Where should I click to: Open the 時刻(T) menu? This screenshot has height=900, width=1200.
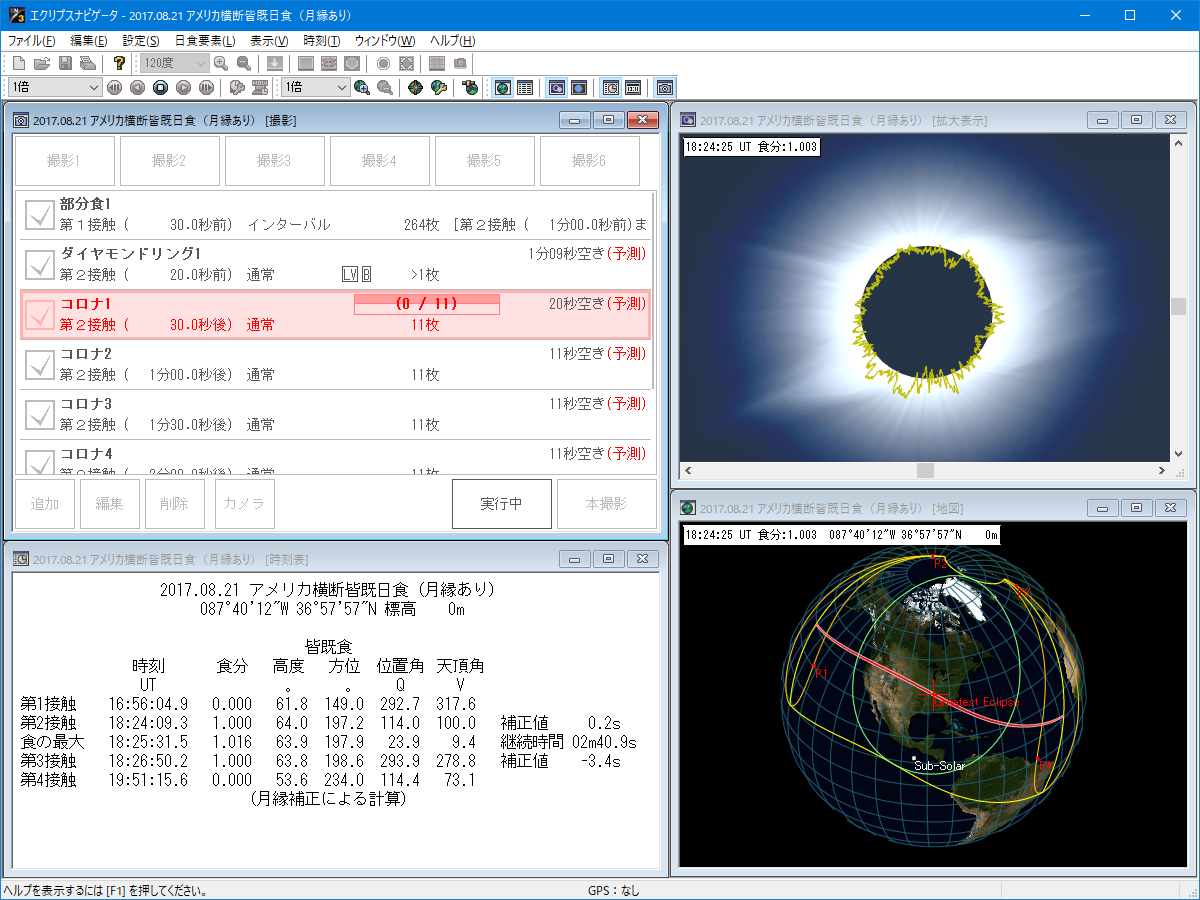(x=321, y=41)
